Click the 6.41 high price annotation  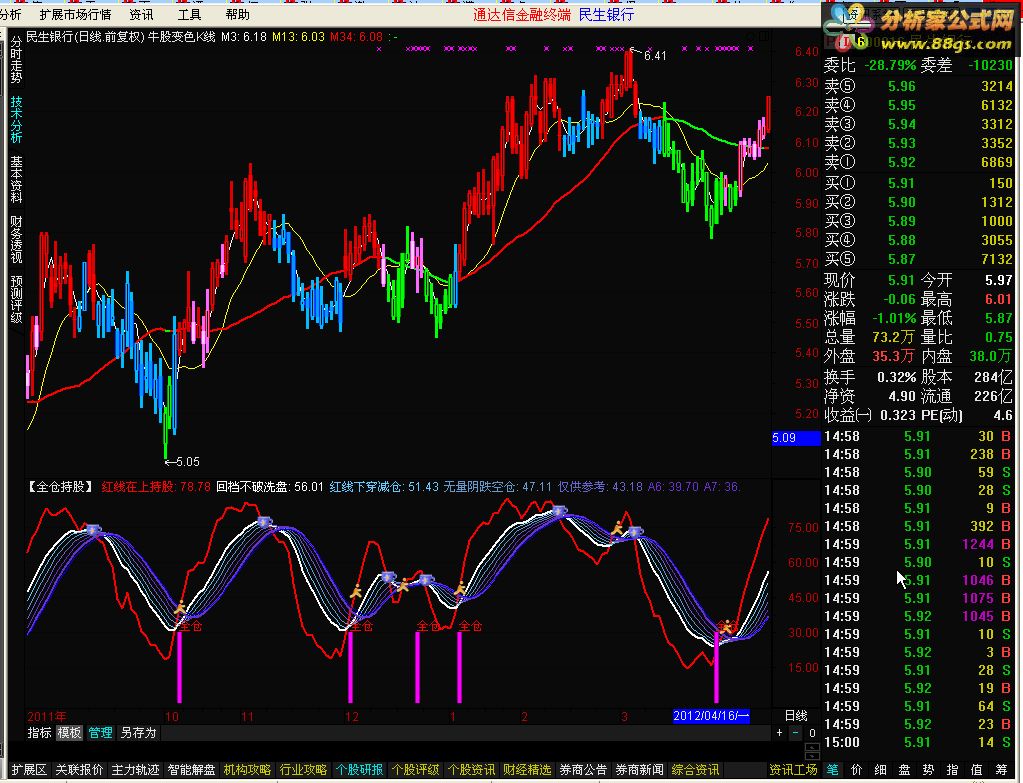655,55
